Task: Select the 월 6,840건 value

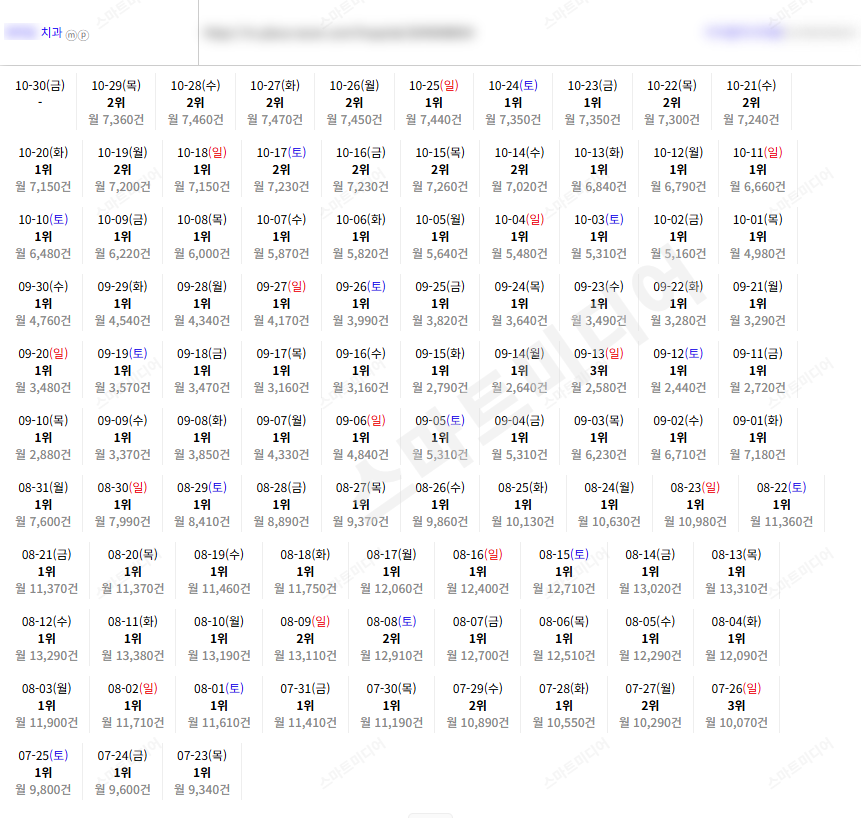Action: pos(599,187)
